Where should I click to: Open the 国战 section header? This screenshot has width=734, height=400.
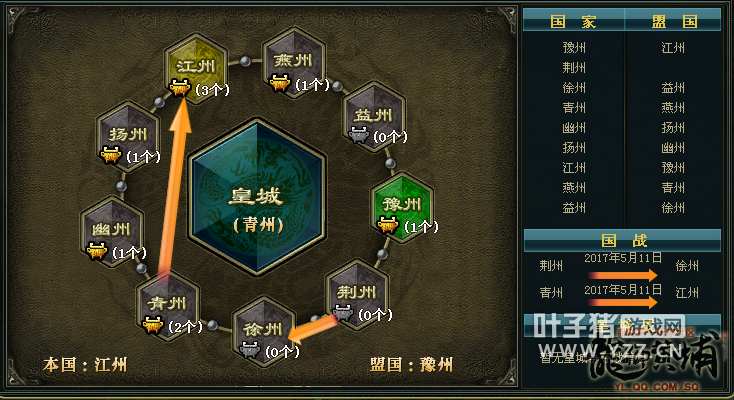pos(623,241)
